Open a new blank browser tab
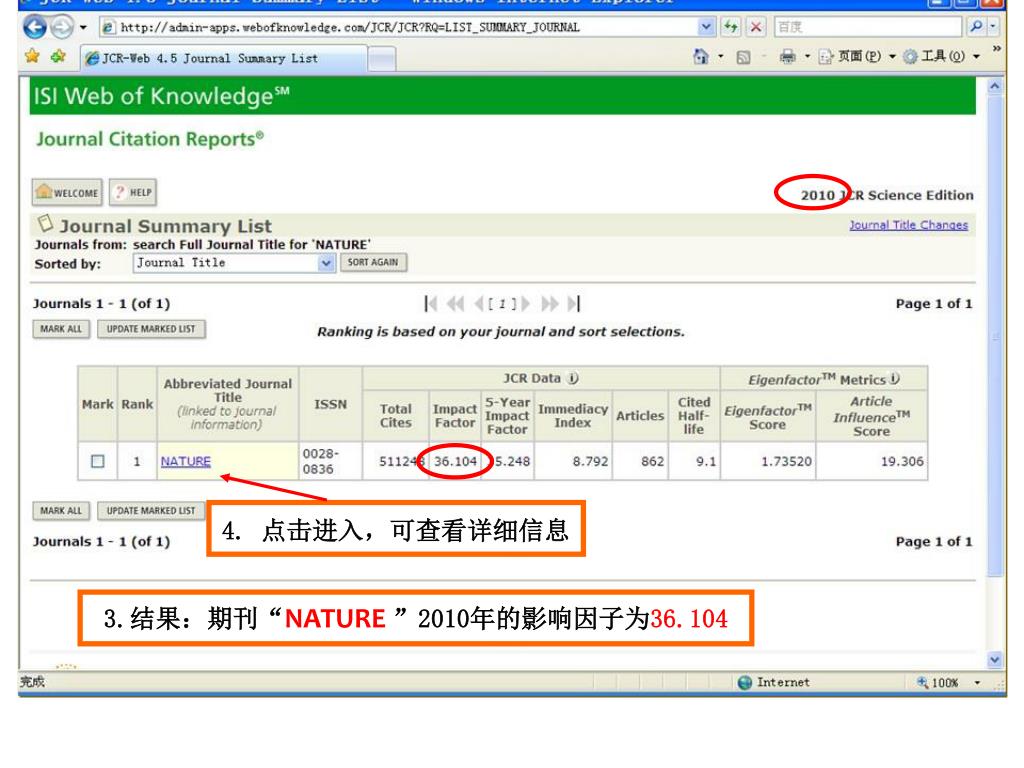Image resolution: width=1024 pixels, height=768 pixels. coord(382,59)
